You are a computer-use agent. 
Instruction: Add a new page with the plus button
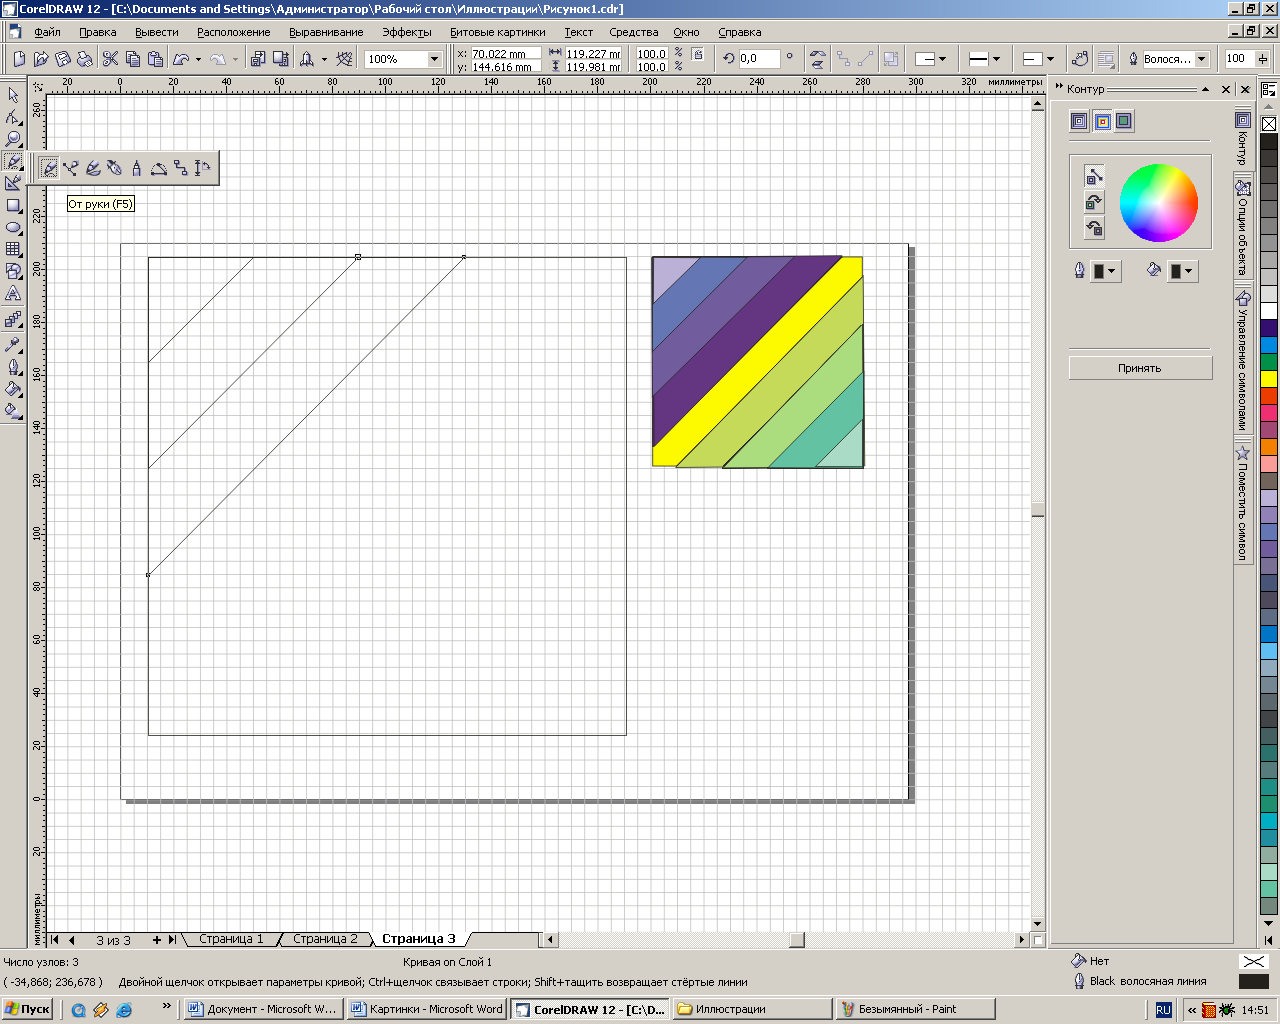coord(157,939)
